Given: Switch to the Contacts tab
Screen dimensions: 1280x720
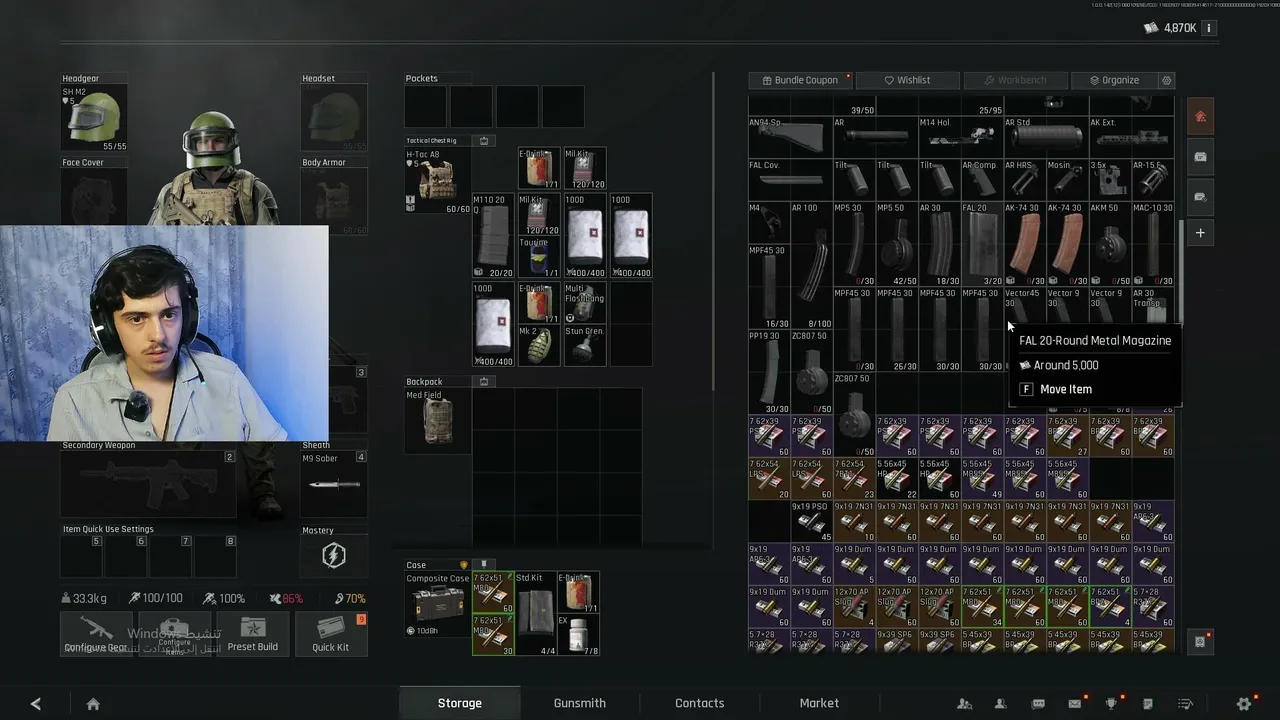Looking at the screenshot, I should point(700,703).
